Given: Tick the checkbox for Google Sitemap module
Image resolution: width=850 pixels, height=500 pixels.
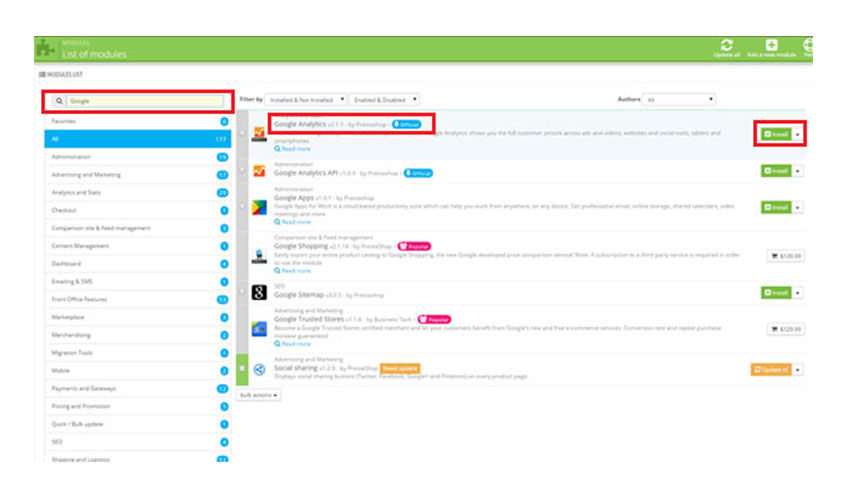Looking at the screenshot, I should pyautogui.click(x=242, y=292).
